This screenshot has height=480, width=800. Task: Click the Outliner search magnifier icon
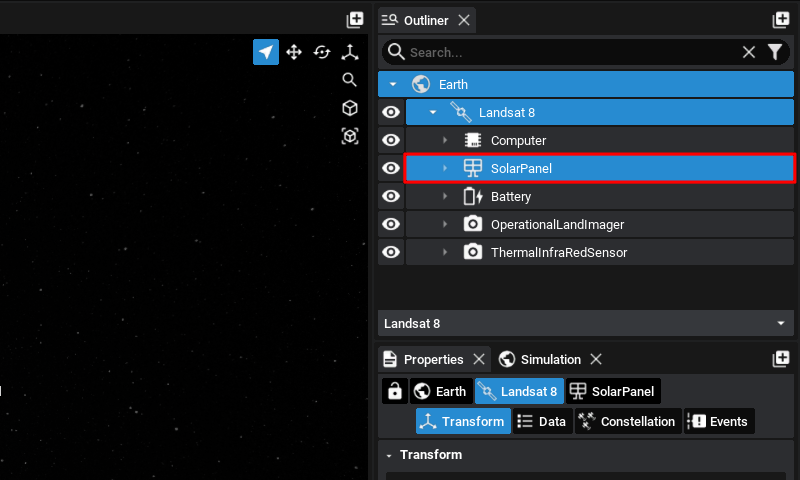tap(396, 52)
